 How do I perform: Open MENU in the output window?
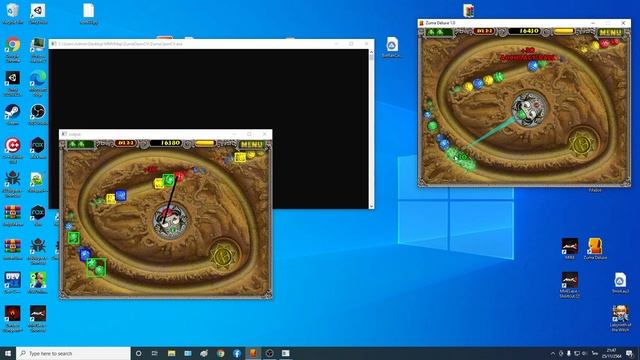pyautogui.click(x=251, y=144)
